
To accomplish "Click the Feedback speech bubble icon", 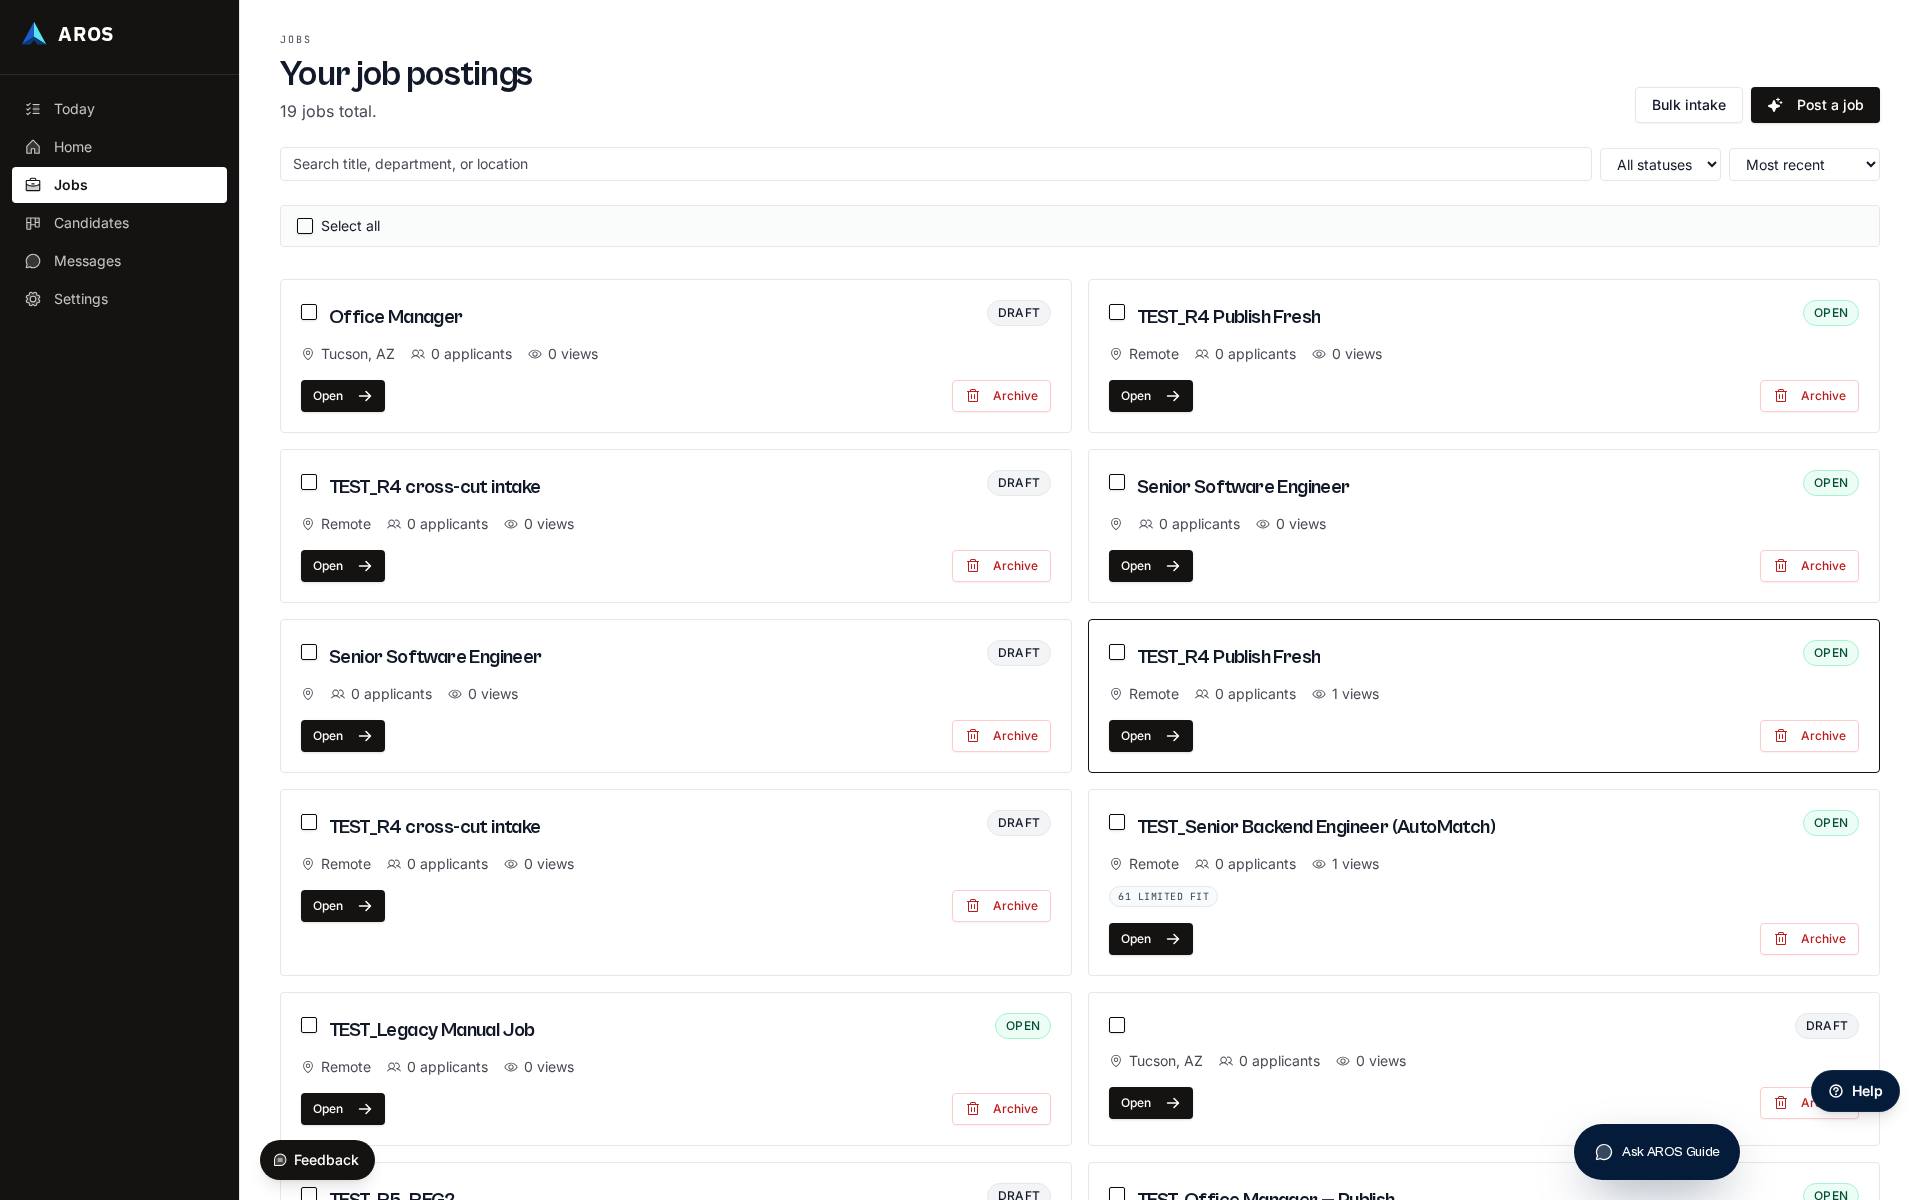I will (x=280, y=1160).
